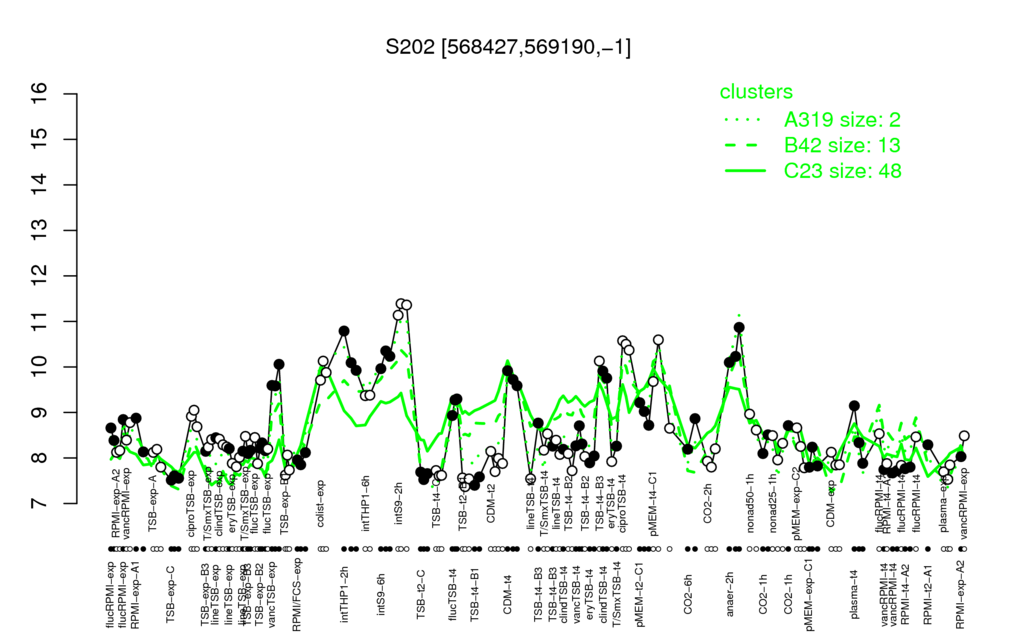Click the plot title S202 [568427,569190,-1]
Image resolution: width=1024 pixels, height=640 pixels.
(x=508, y=47)
